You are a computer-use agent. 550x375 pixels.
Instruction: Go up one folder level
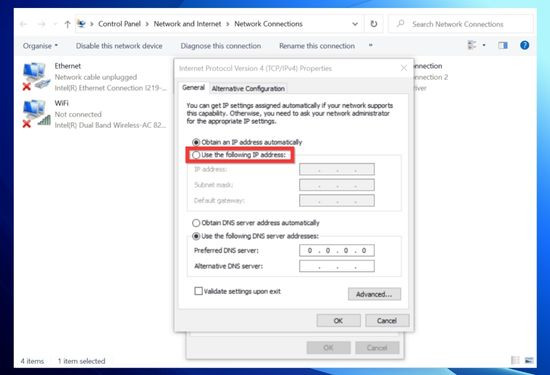tap(67, 24)
